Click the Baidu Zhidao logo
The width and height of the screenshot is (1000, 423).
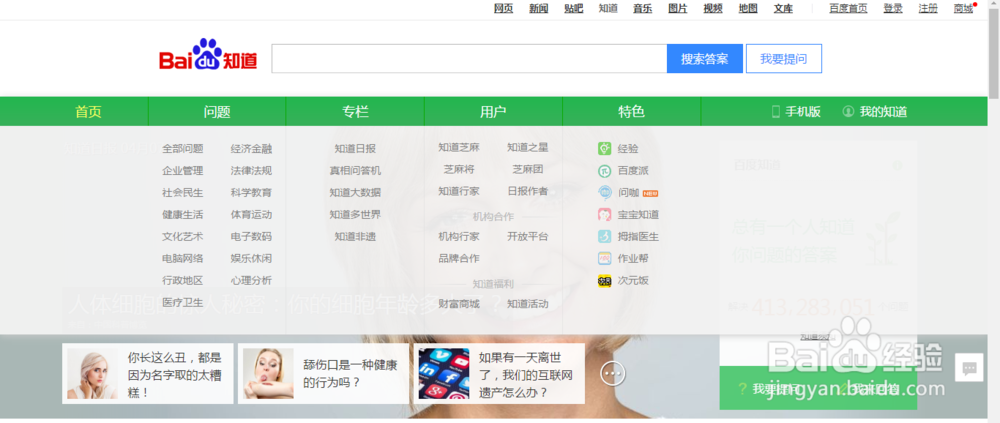tap(208, 56)
